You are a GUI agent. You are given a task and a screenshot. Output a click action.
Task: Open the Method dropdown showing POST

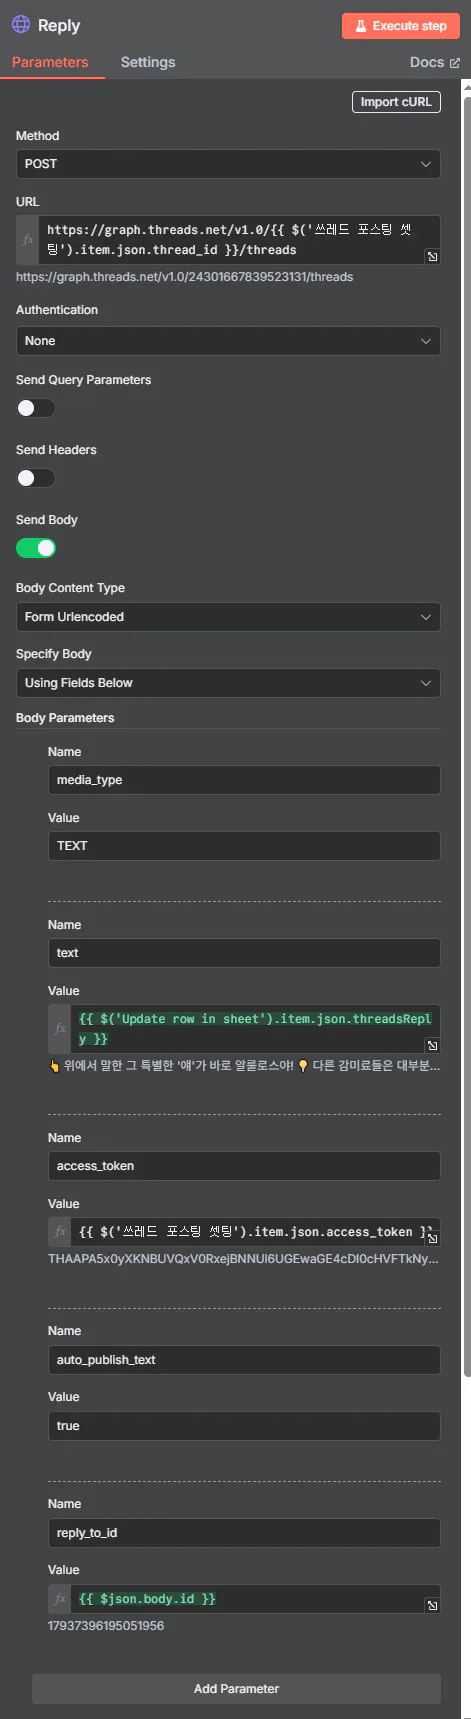(228, 164)
